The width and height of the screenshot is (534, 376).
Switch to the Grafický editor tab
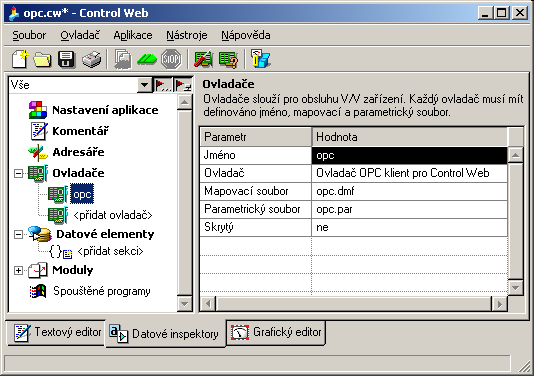[x=276, y=332]
